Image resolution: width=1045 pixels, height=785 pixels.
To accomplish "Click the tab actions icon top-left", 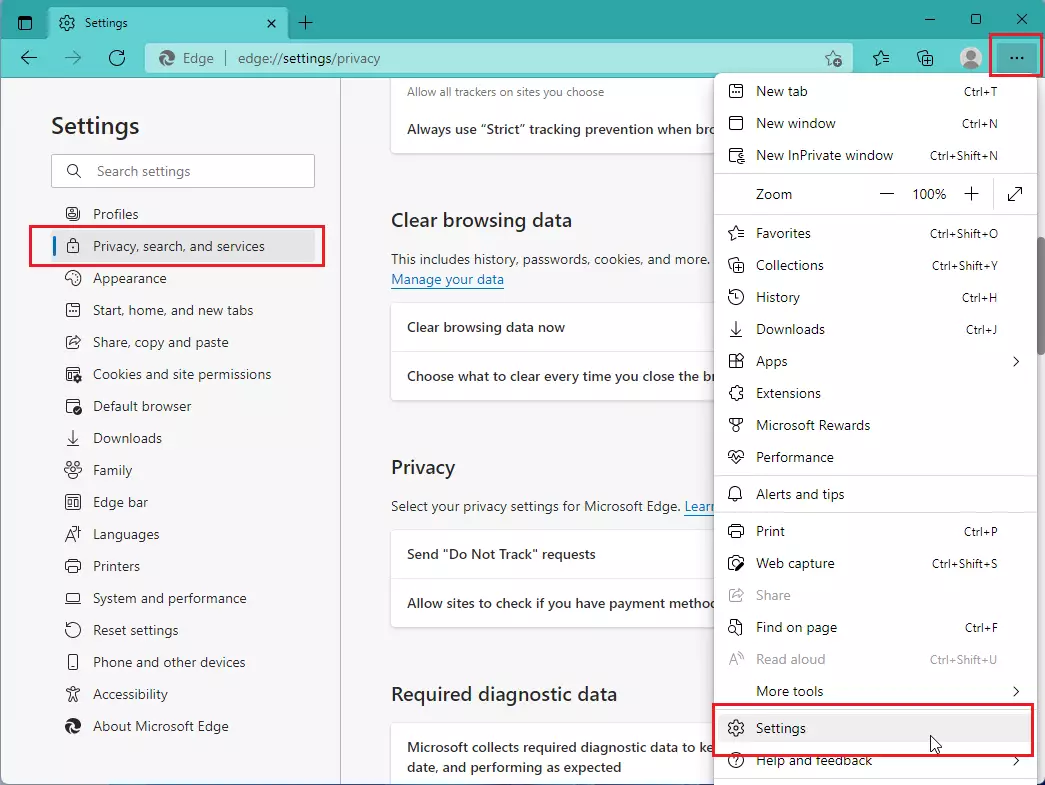I will 25,22.
